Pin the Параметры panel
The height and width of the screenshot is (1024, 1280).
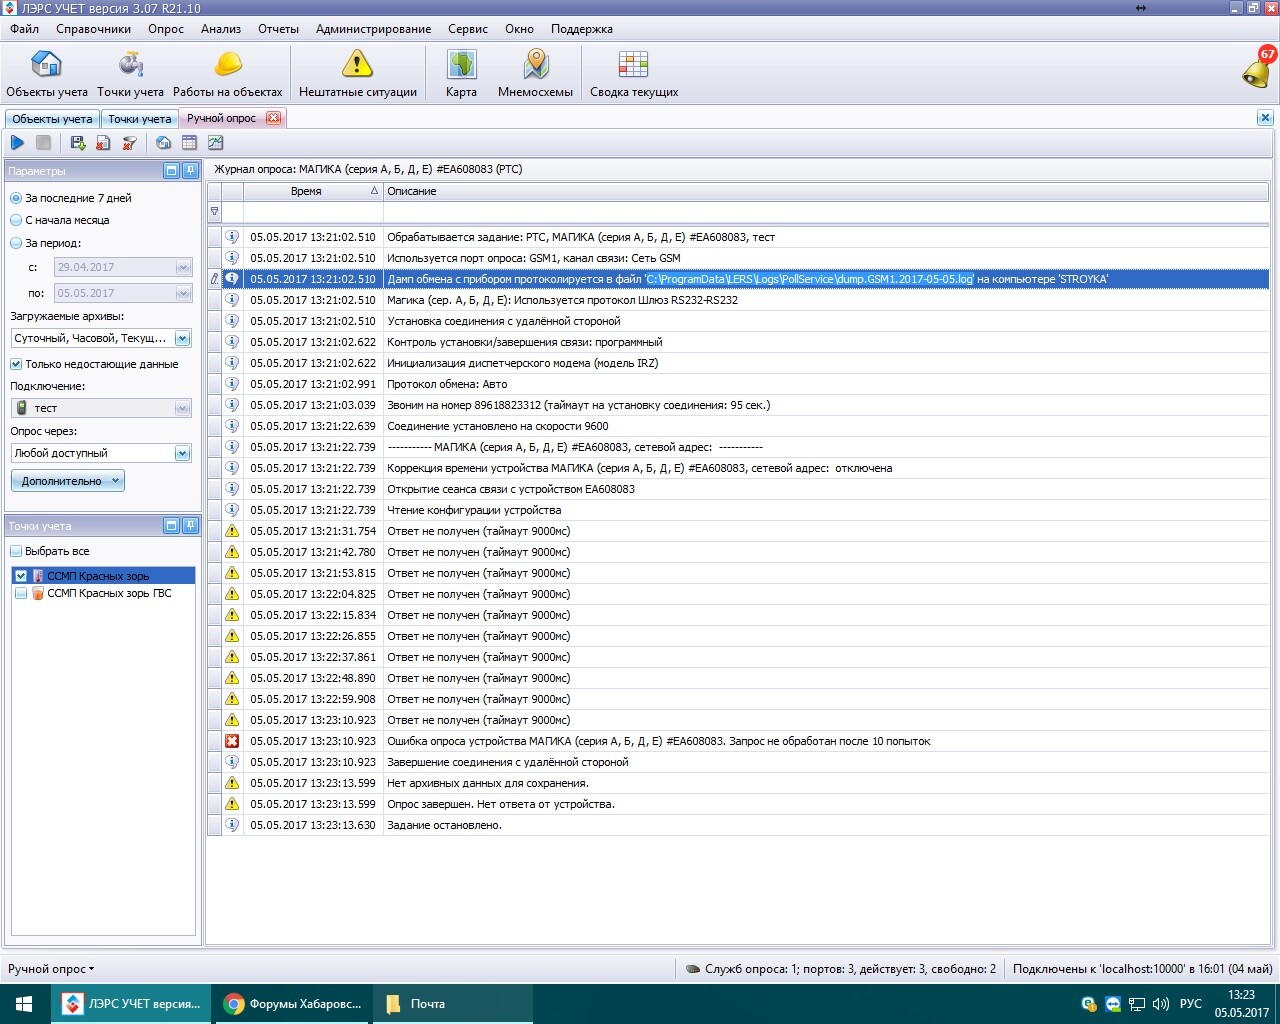click(x=190, y=171)
